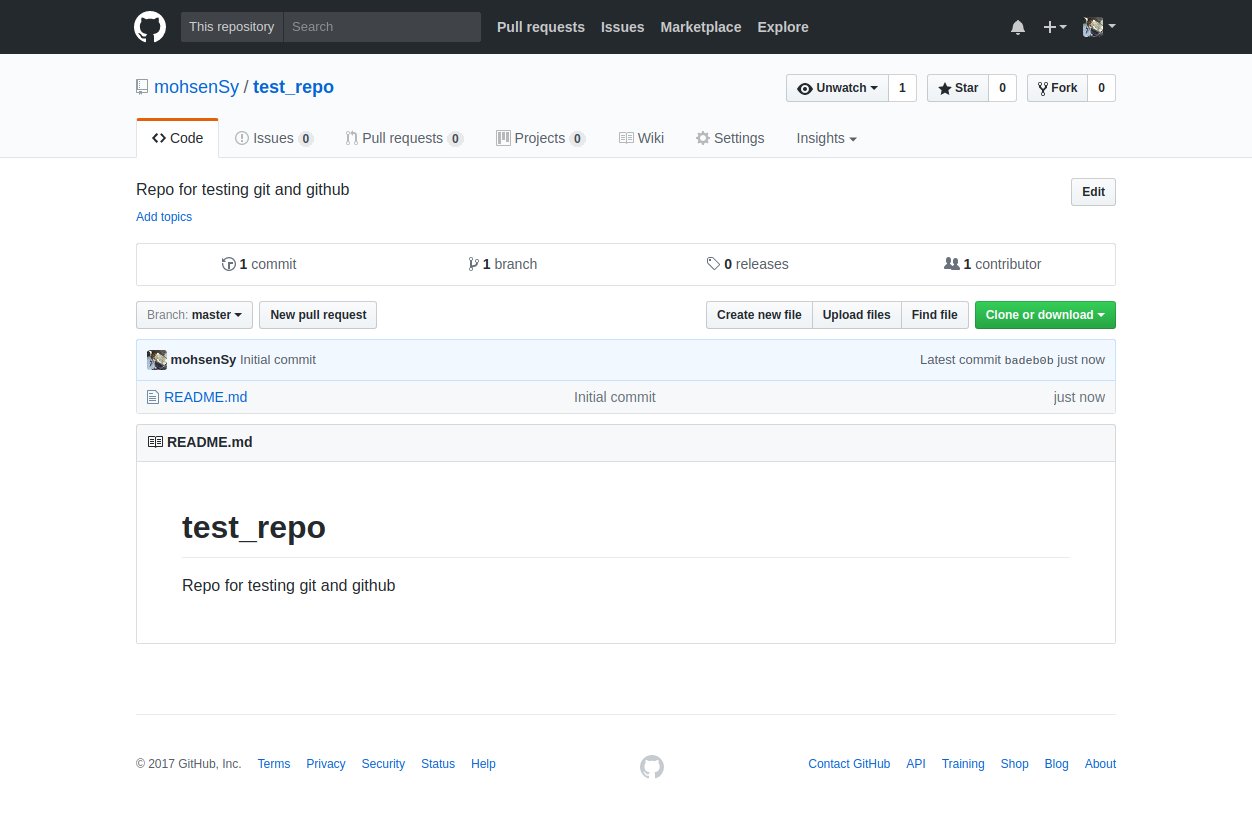Click the commit history clock icon
Viewport: 1252px width, 821px height.
[228, 264]
